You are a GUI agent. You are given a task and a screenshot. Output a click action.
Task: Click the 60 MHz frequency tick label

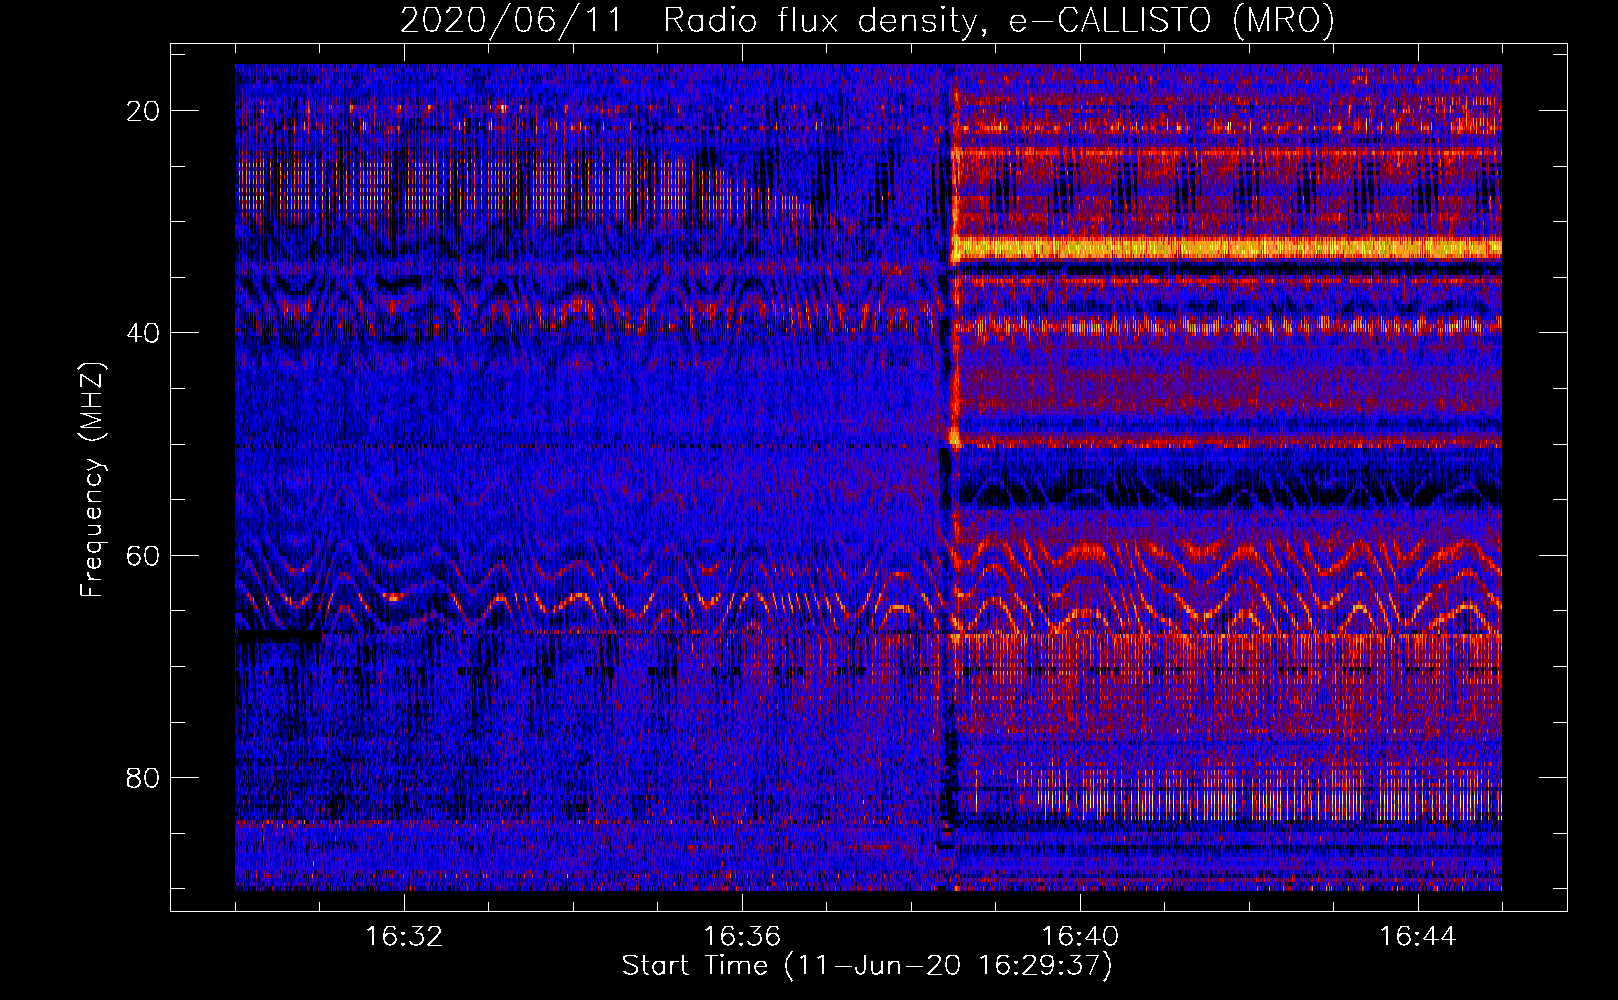(143, 555)
